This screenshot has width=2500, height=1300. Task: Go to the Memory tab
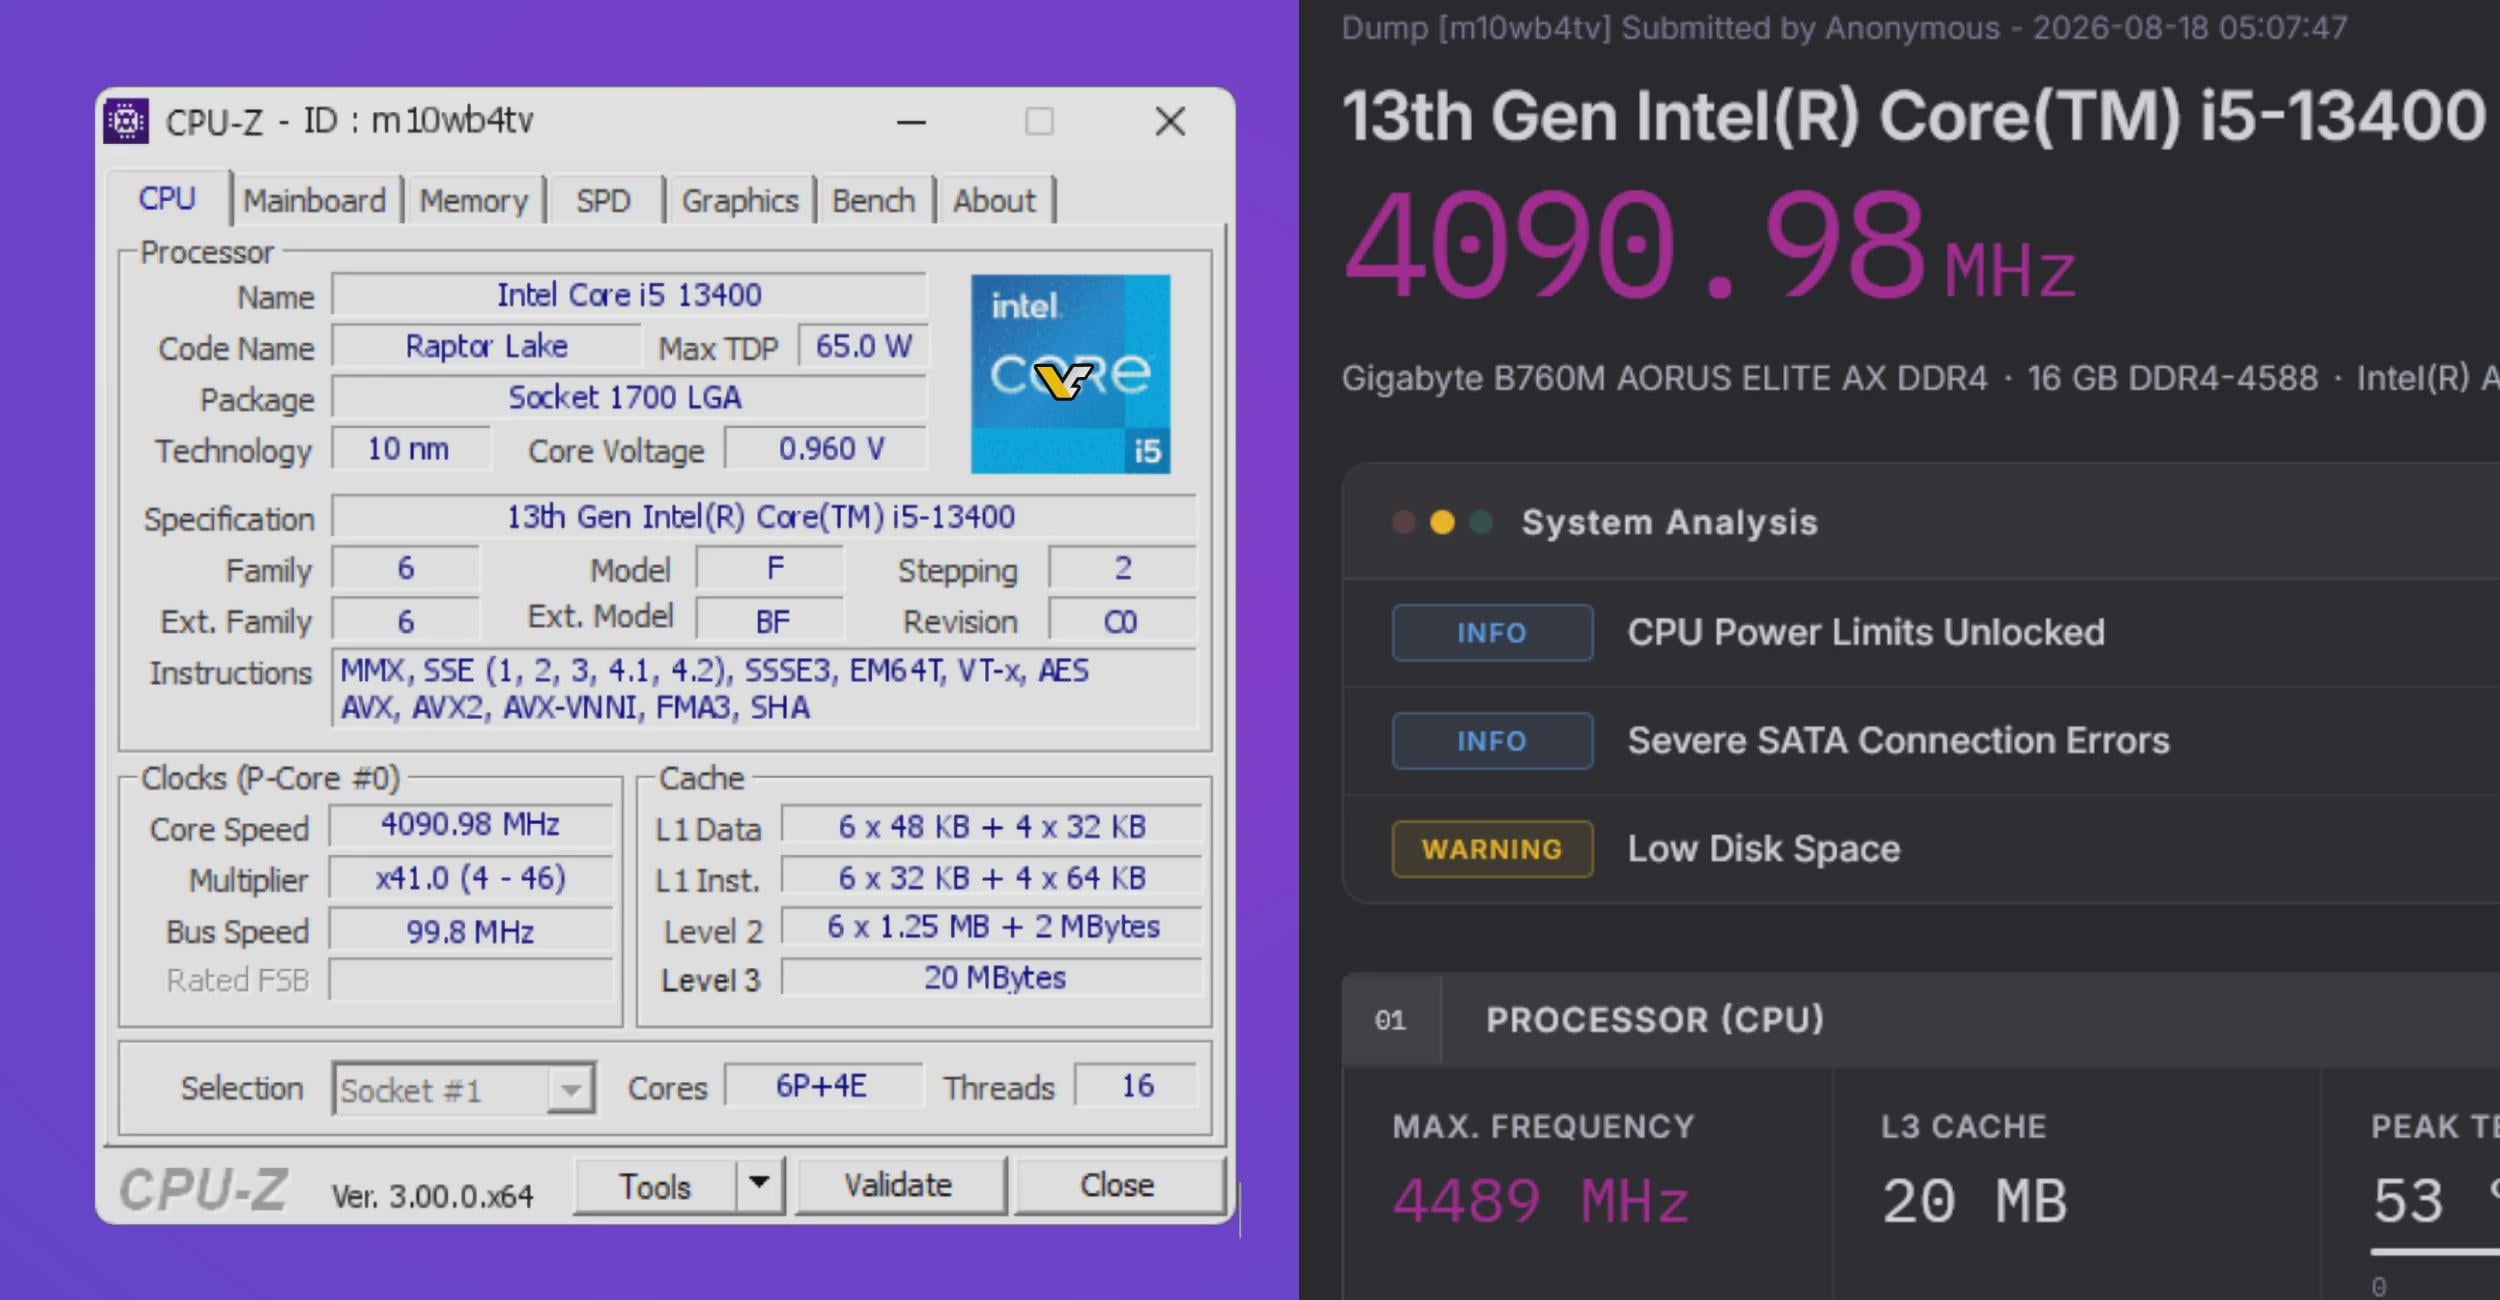(x=474, y=200)
